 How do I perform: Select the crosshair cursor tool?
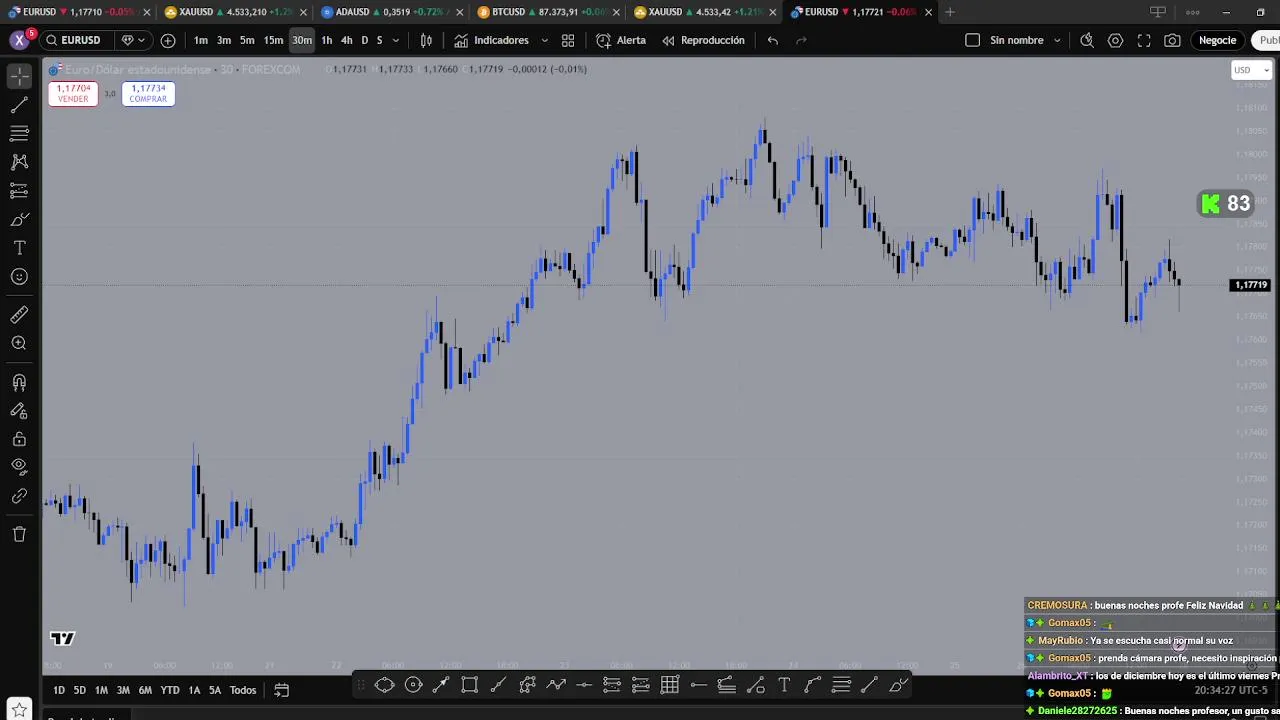tap(19, 76)
